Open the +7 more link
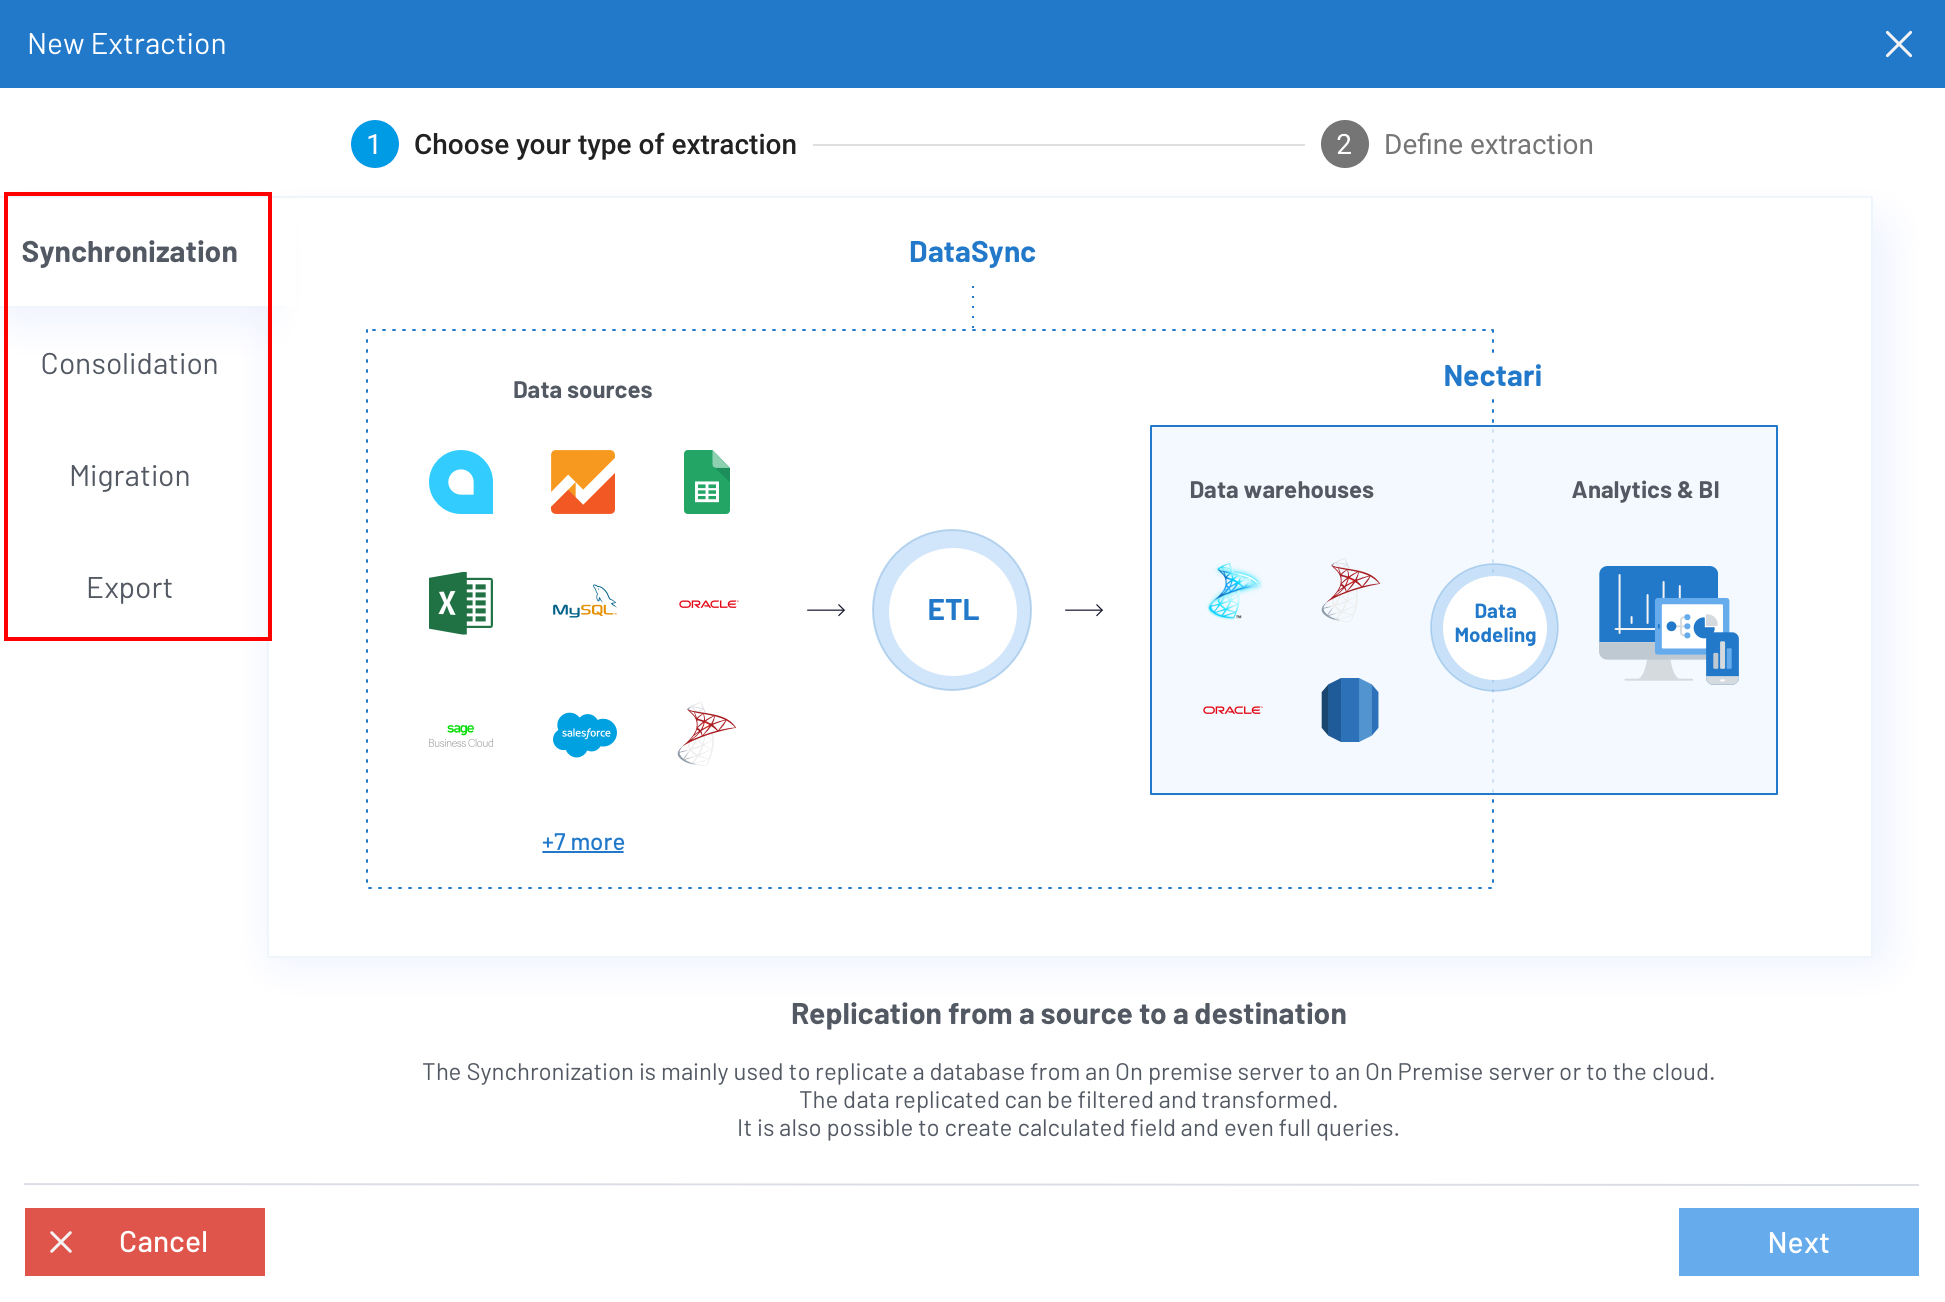The width and height of the screenshot is (1945, 1302). (583, 842)
